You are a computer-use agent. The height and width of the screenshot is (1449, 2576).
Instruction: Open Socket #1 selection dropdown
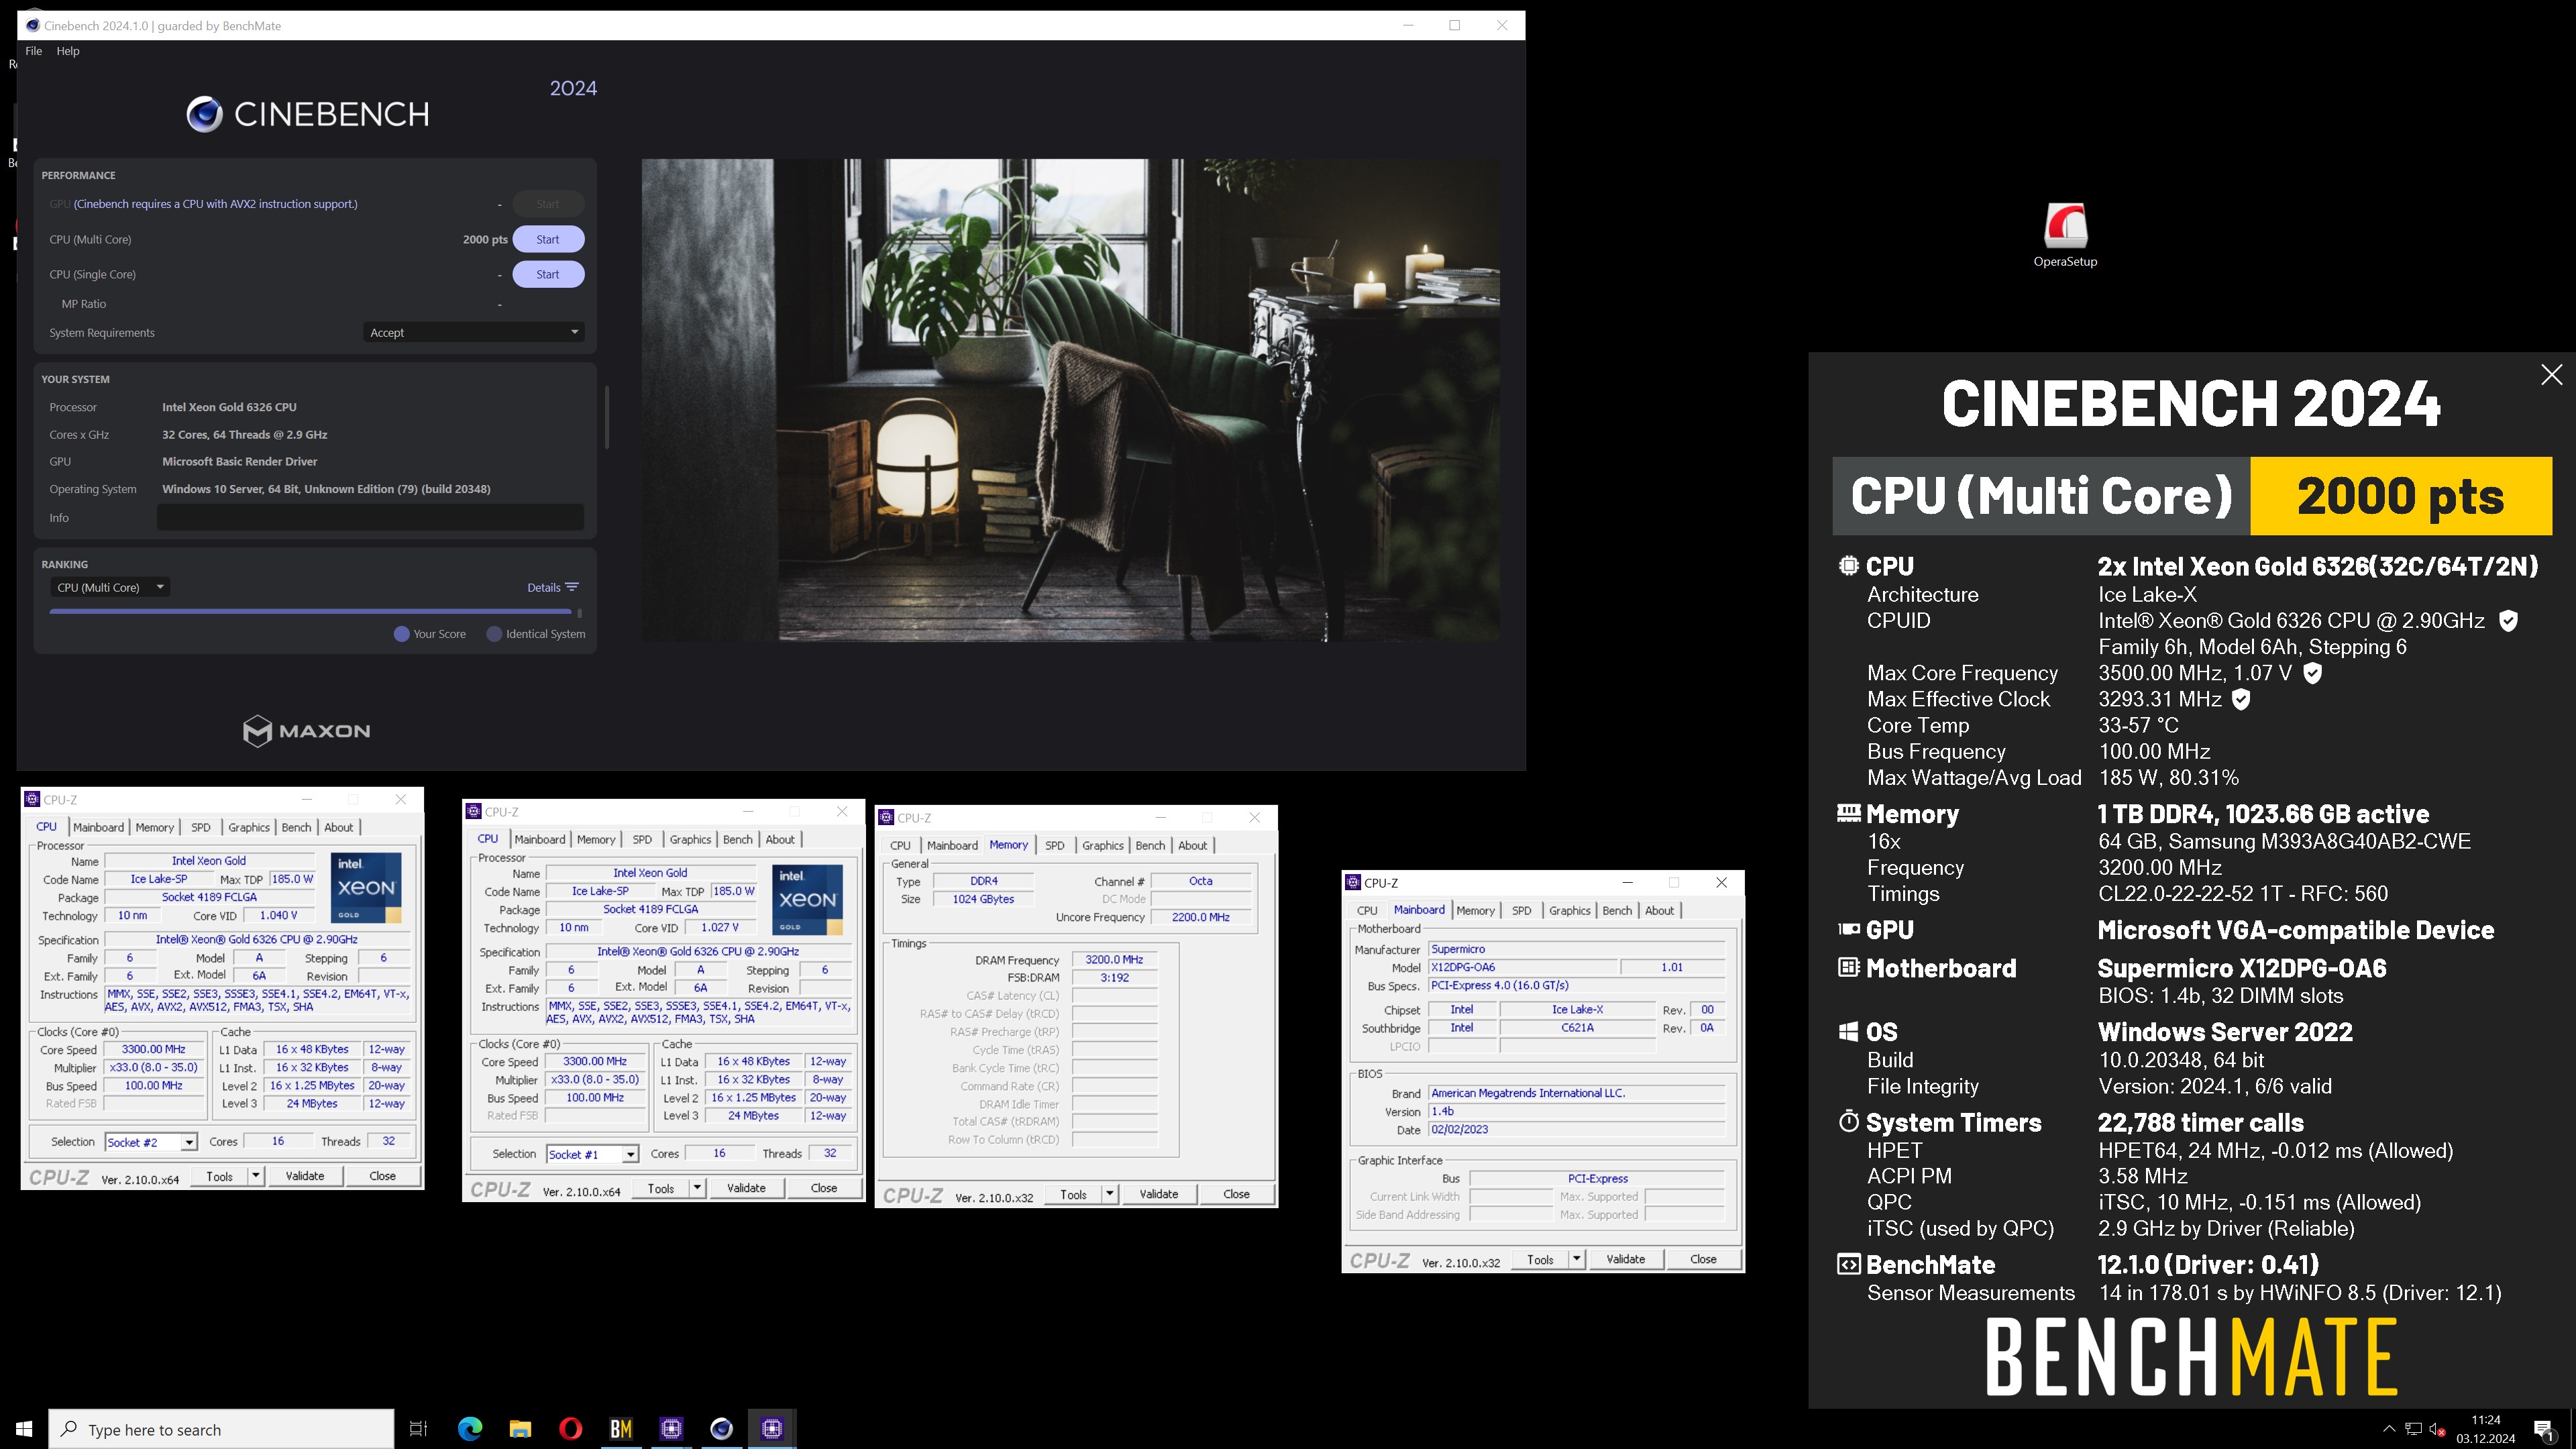[x=630, y=1154]
